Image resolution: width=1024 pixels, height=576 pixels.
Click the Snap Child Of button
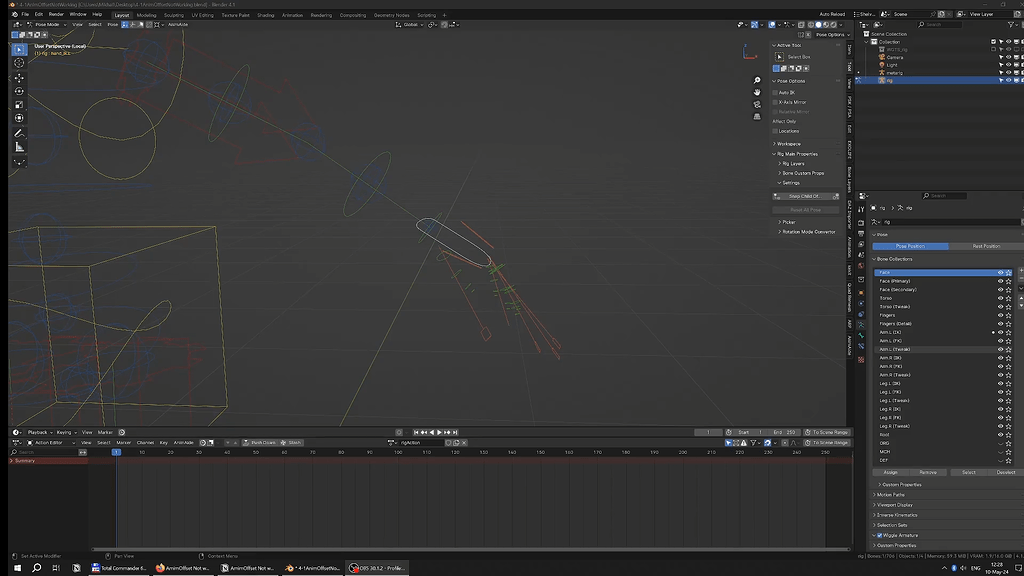pyautogui.click(x=806, y=197)
